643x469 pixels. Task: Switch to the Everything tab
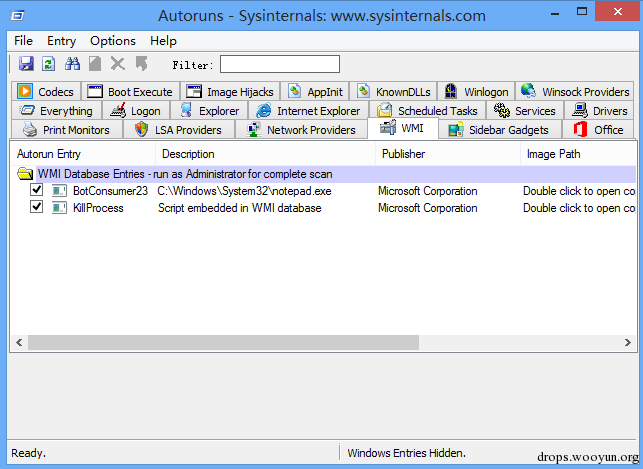pos(56,111)
